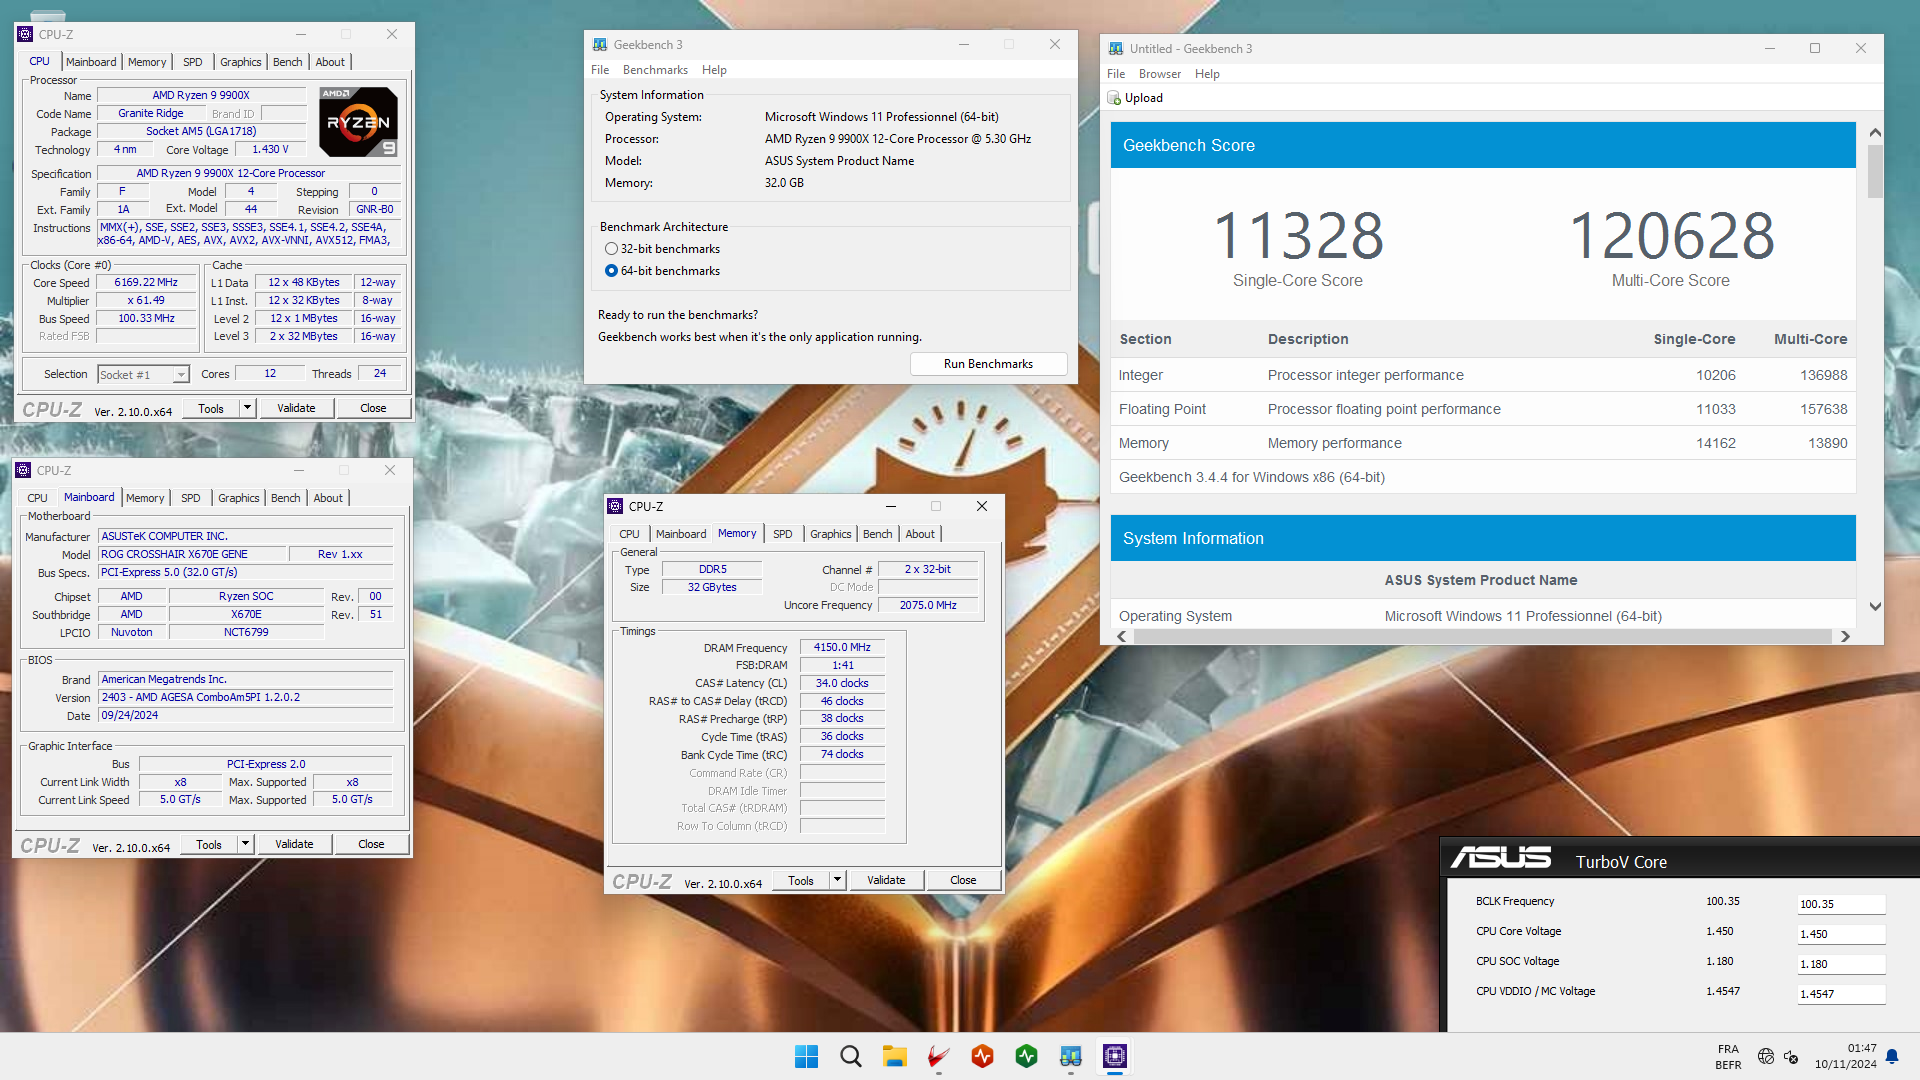This screenshot has width=1920, height=1080.
Task: Click the BCLK Frequency input field in TurboV
Action: point(1841,904)
